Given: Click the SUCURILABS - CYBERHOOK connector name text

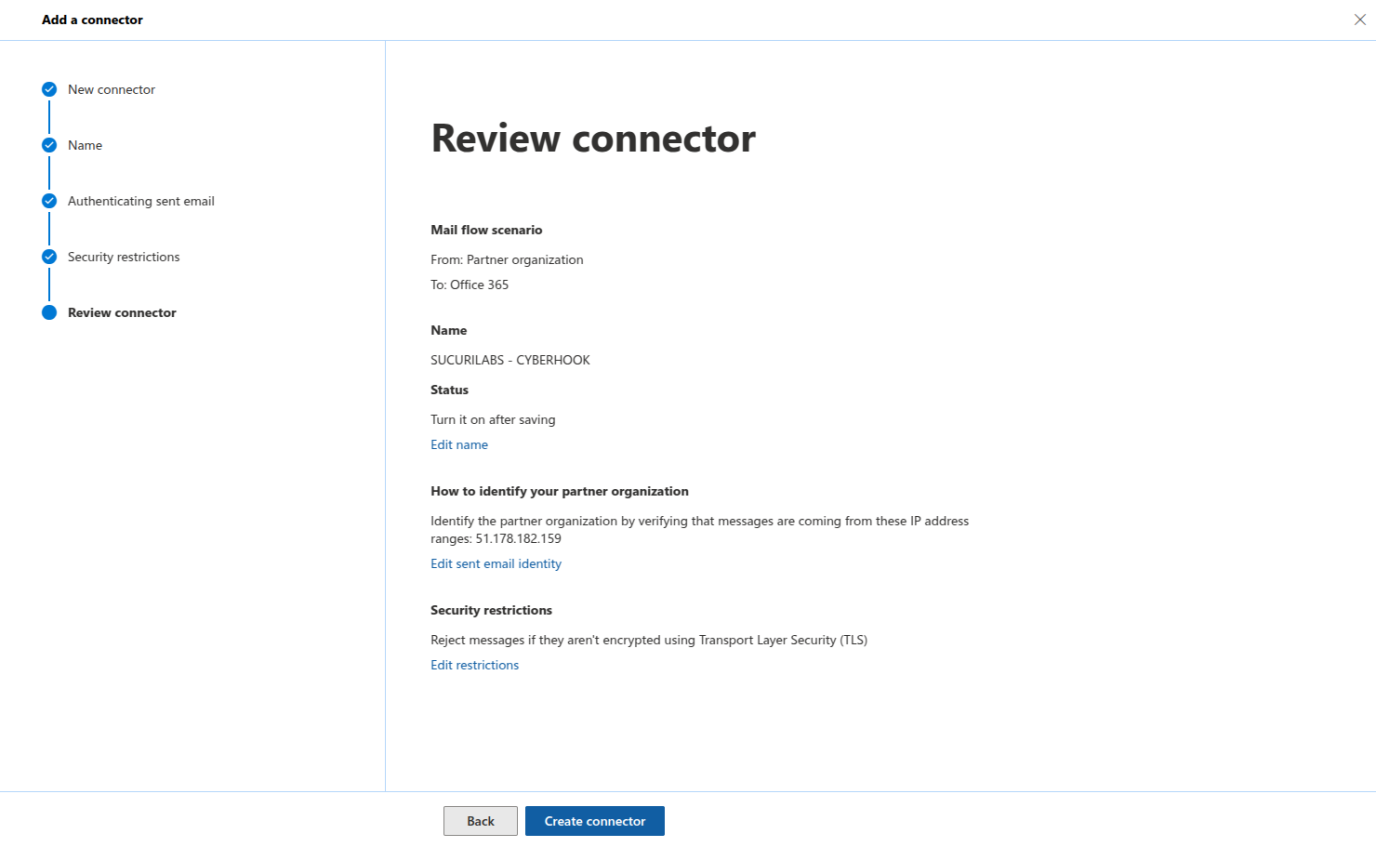Looking at the screenshot, I should click(510, 359).
